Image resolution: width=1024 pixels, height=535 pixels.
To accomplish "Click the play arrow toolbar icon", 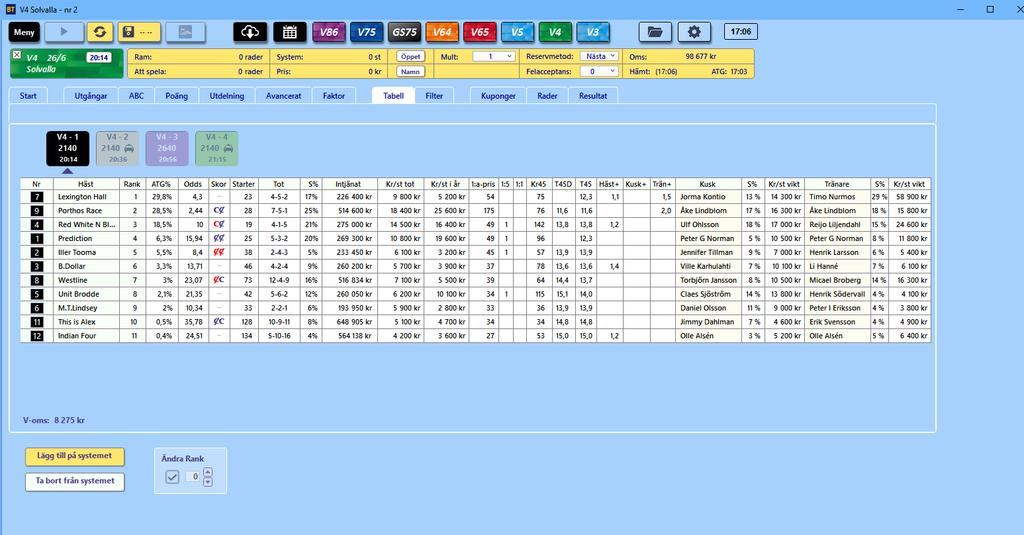I will (x=64, y=32).
